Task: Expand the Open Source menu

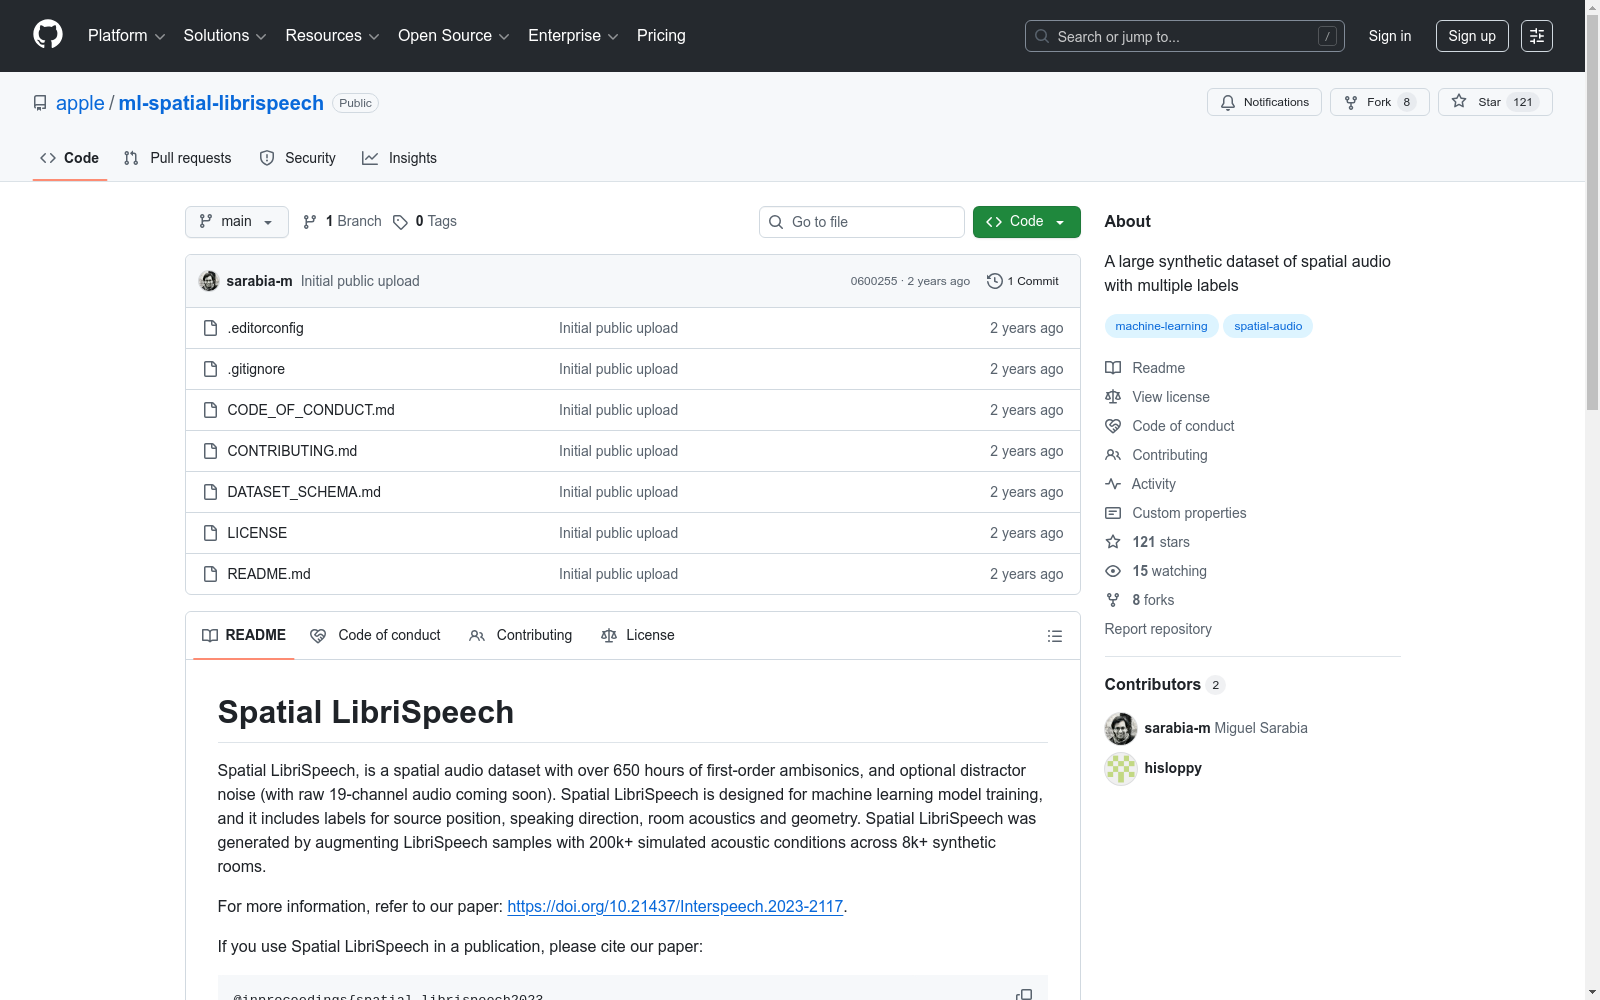Action: [x=454, y=36]
